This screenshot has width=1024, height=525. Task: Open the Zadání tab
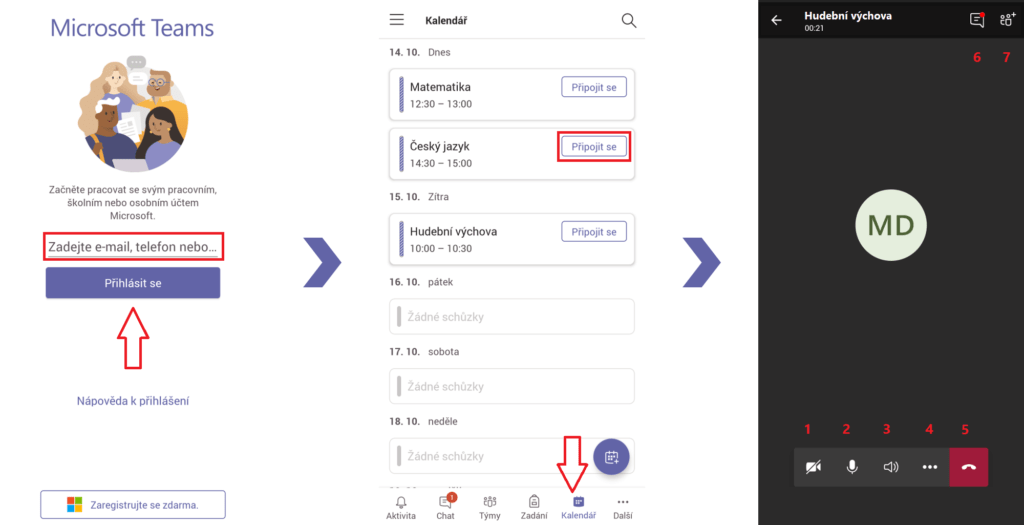pos(534,507)
